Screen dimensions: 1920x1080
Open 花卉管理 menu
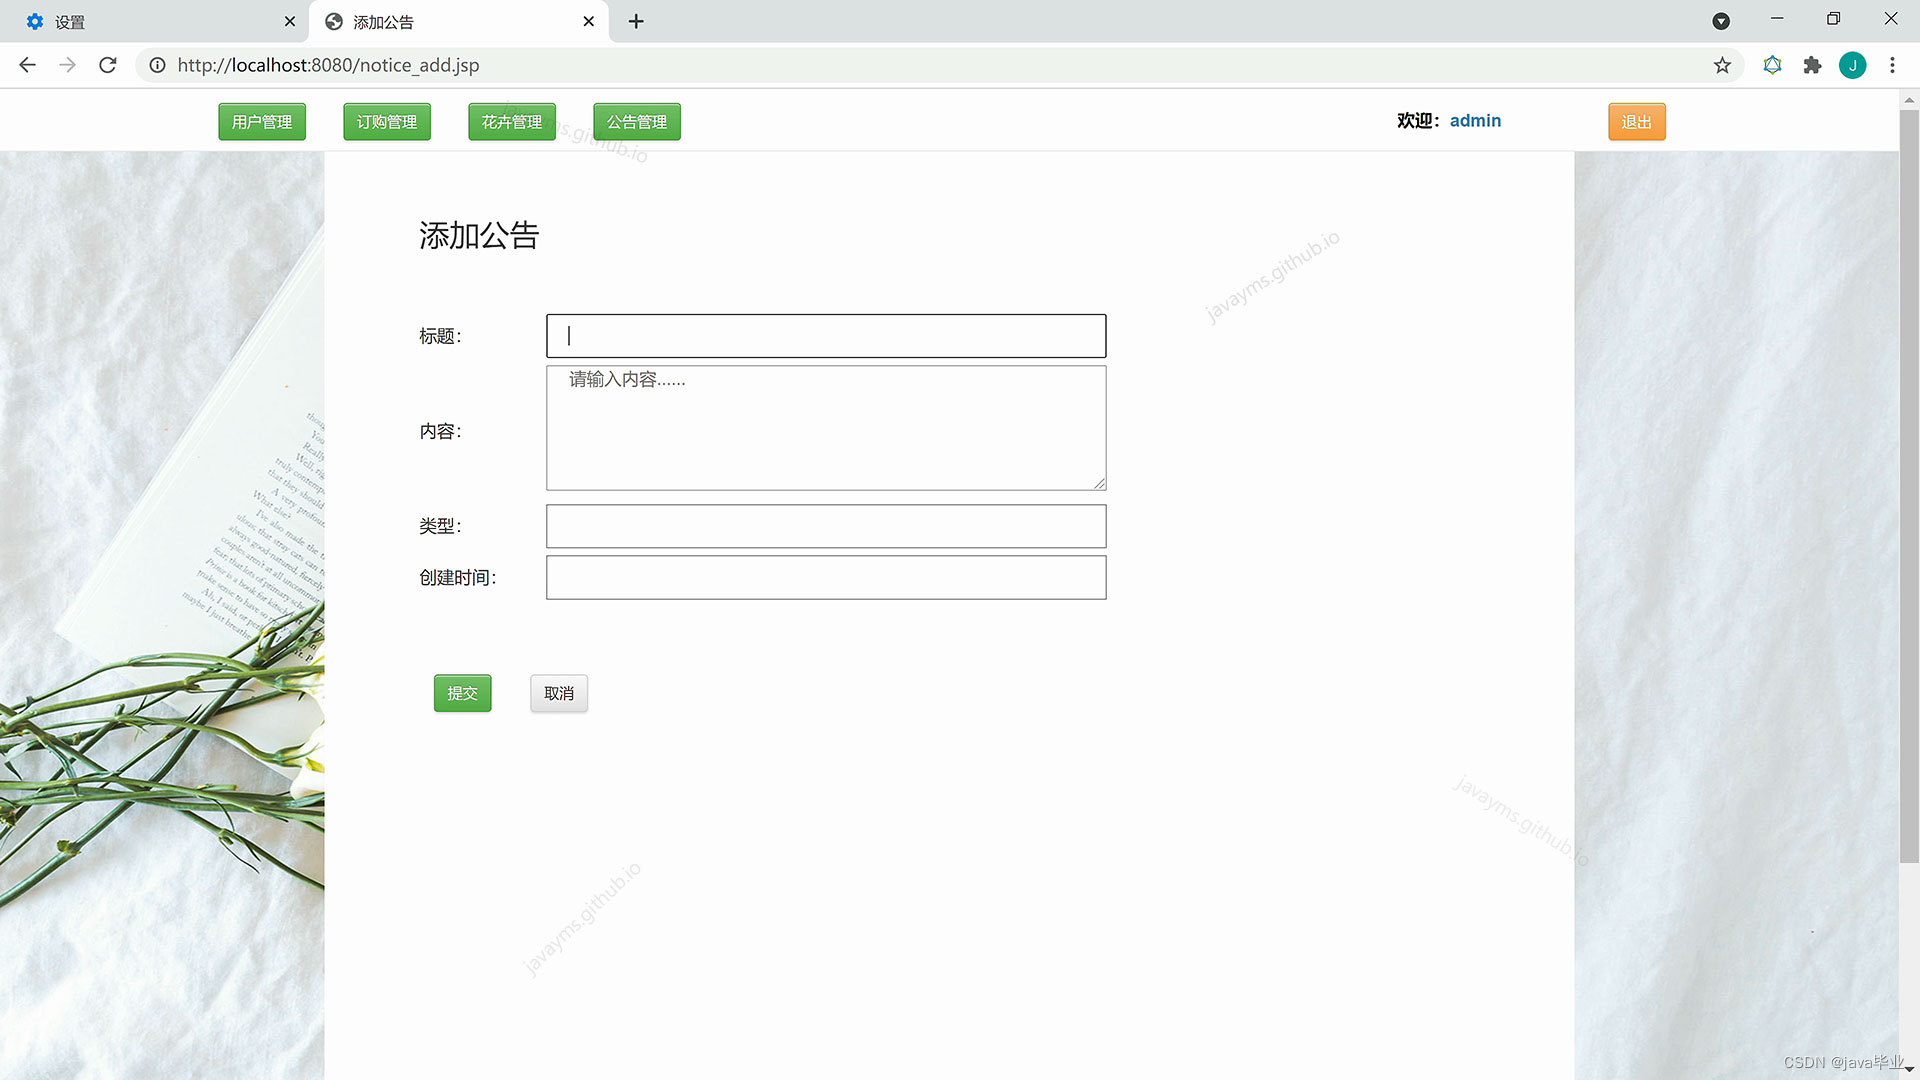coord(512,122)
